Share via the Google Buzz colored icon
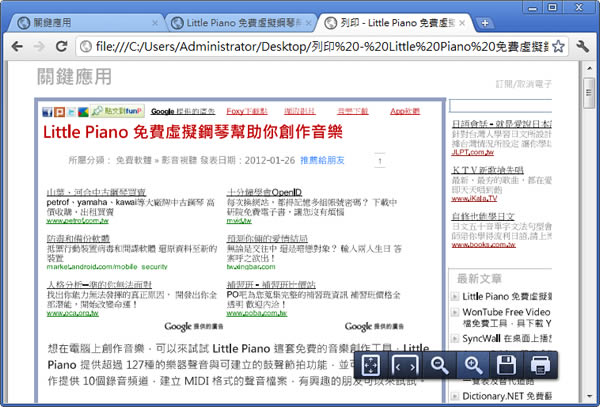The height and width of the screenshot is (407, 600). (83, 112)
